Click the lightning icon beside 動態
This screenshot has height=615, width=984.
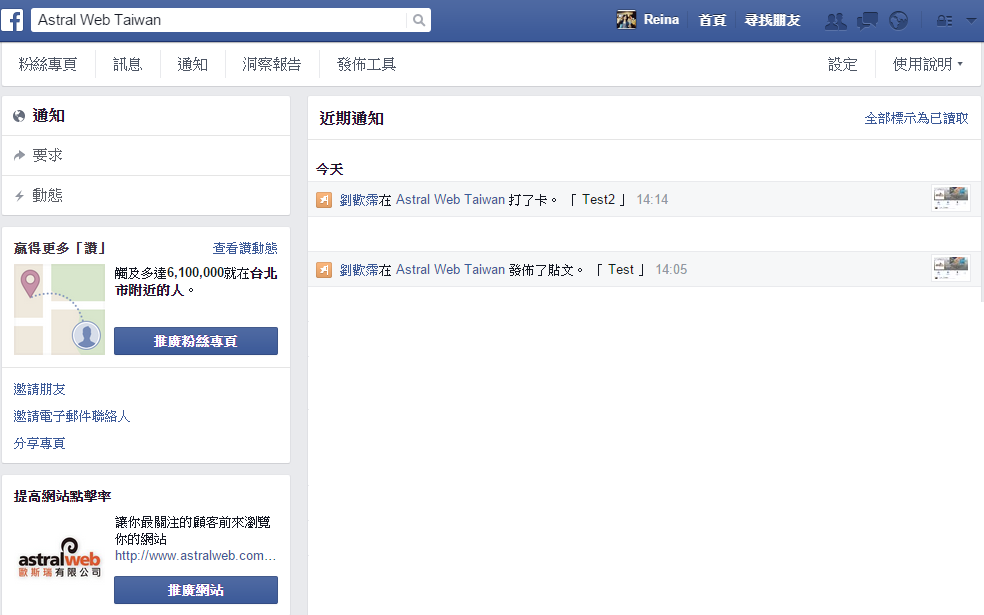(19, 196)
